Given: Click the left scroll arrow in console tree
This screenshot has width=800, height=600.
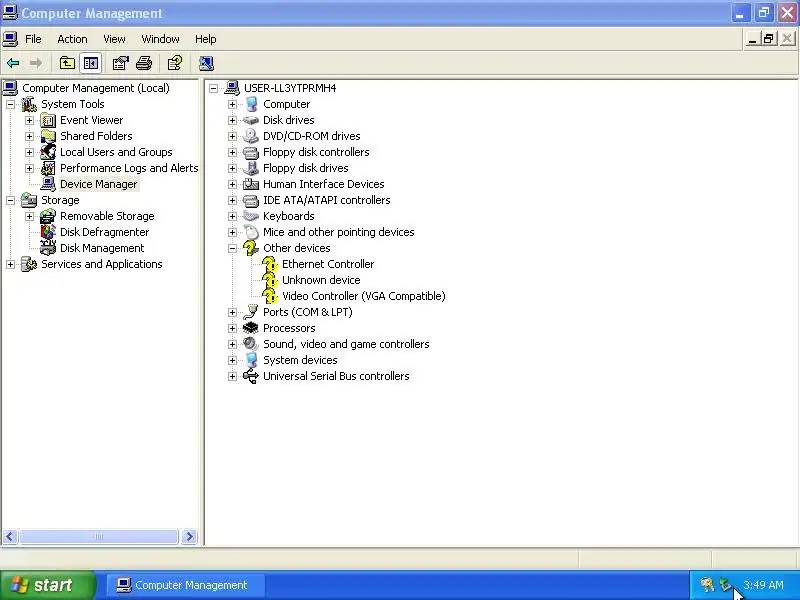Looking at the screenshot, I should 10,537.
